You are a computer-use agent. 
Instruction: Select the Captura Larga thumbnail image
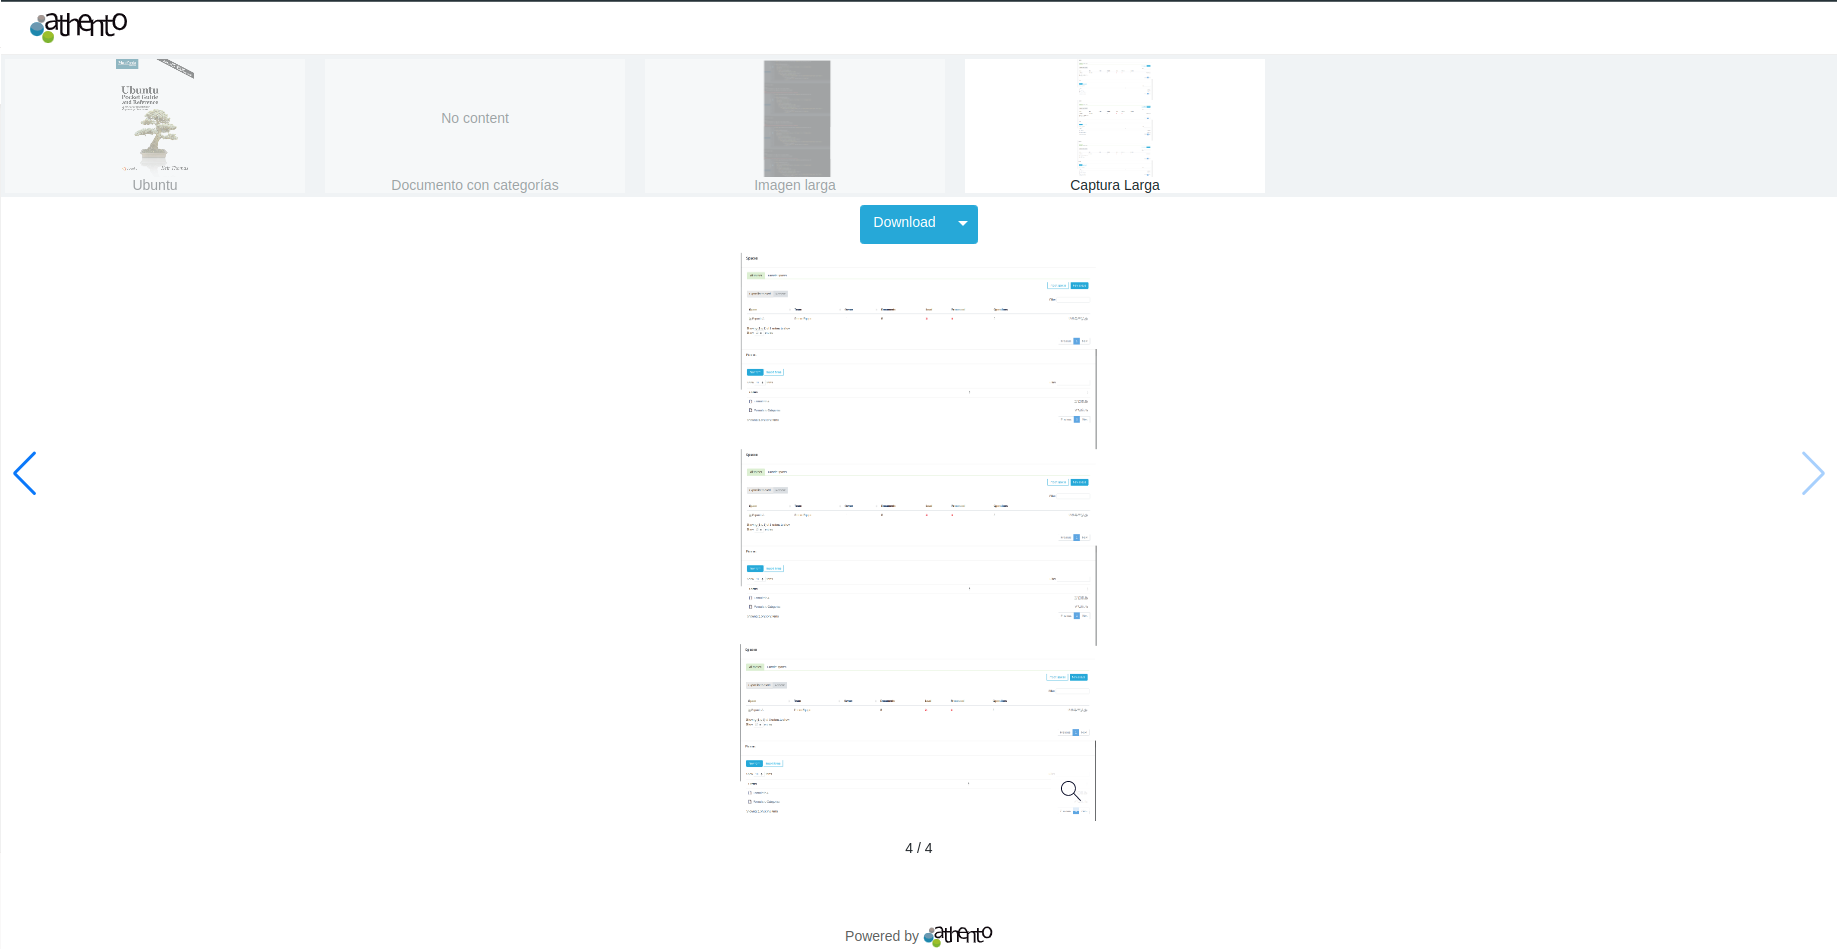click(x=1115, y=117)
